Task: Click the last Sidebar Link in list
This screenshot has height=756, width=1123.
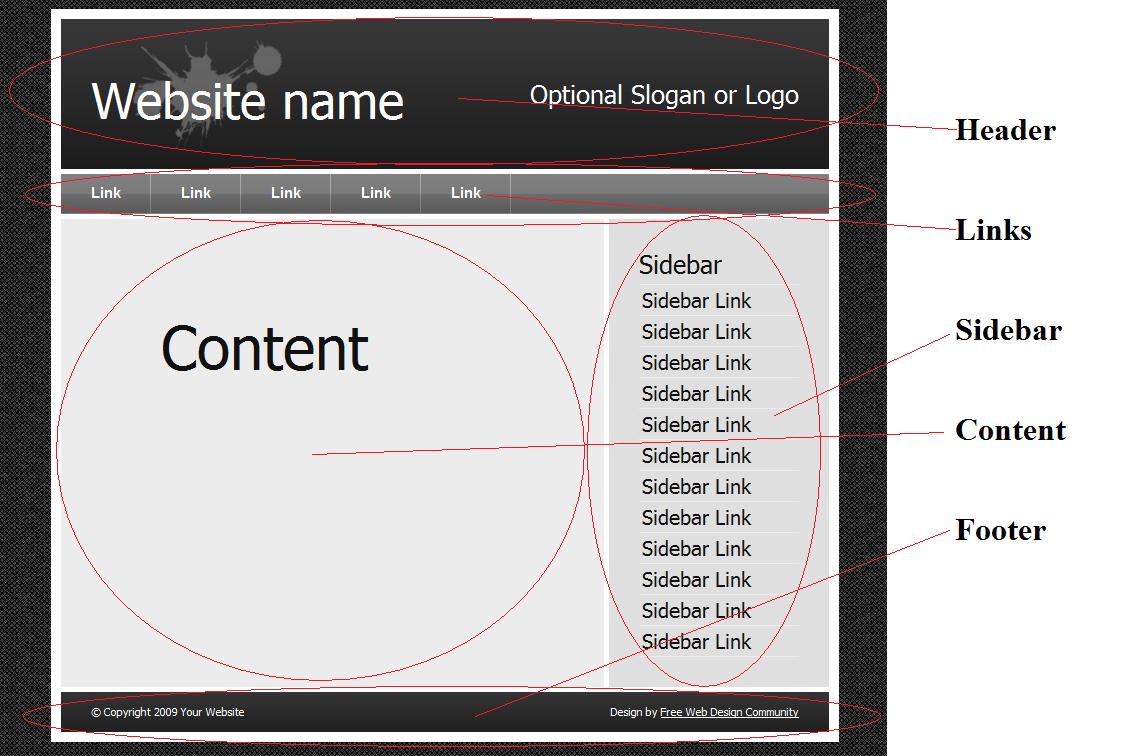Action: tap(696, 642)
